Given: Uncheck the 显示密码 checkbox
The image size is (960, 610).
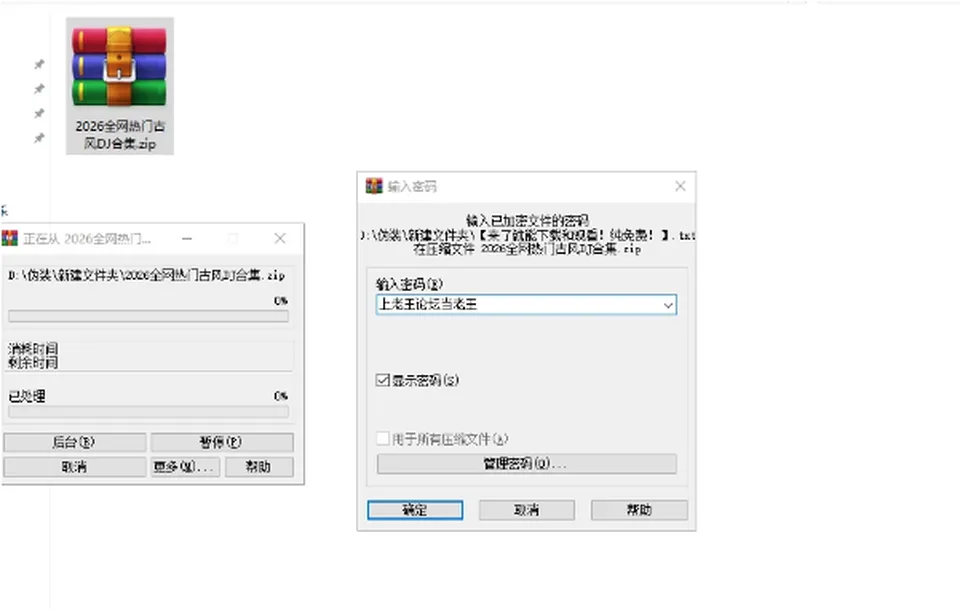Looking at the screenshot, I should [x=383, y=380].
